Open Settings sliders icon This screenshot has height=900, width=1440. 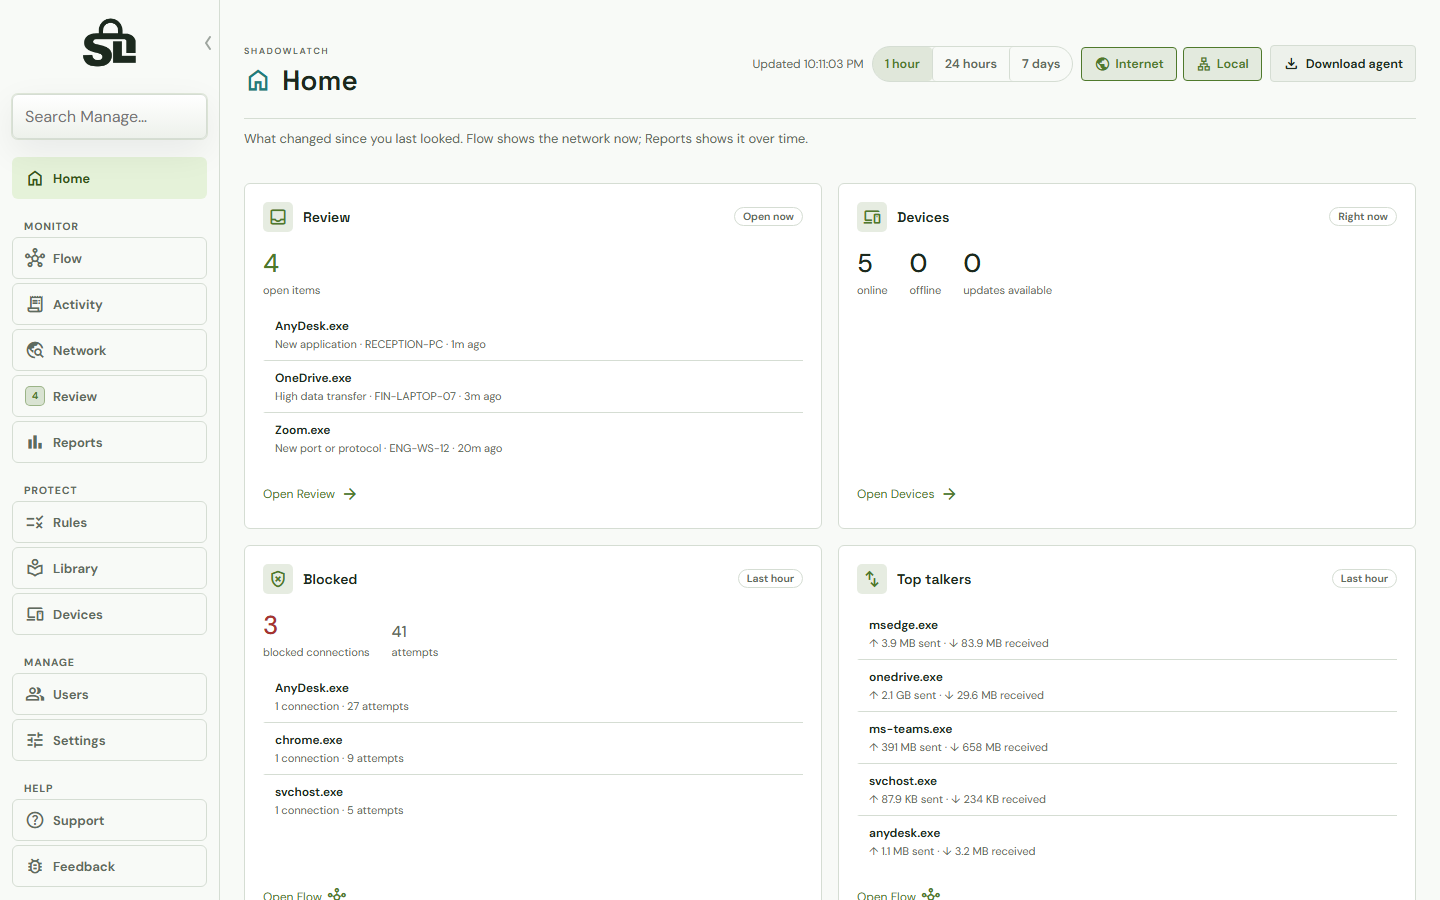[35, 740]
